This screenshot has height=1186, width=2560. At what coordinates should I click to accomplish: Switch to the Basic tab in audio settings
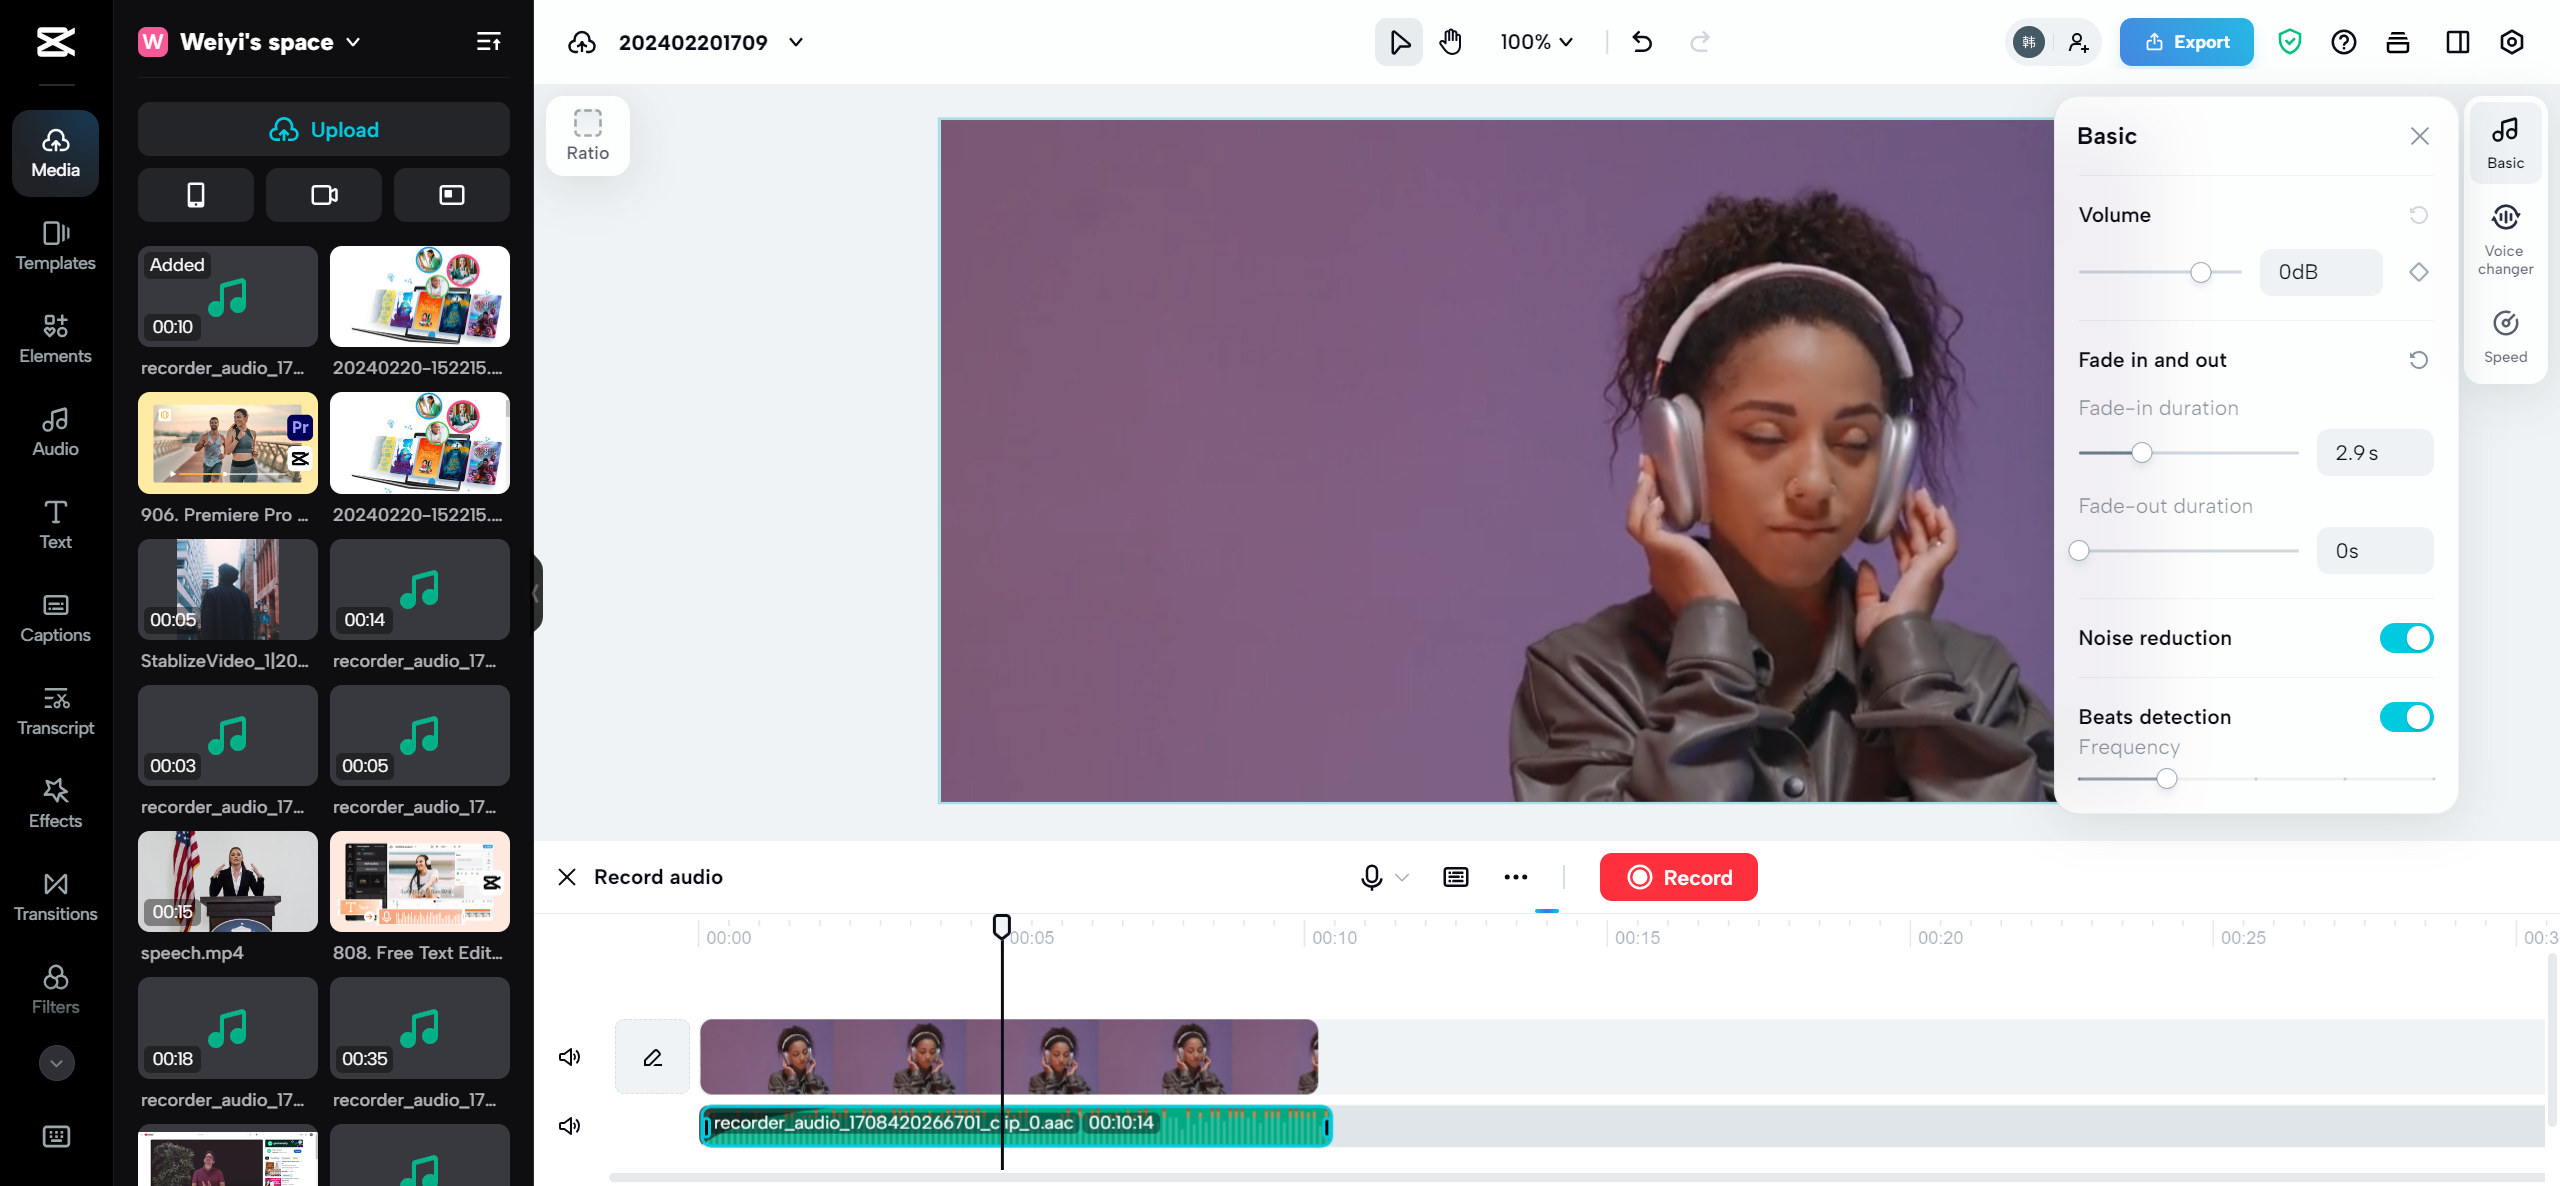2505,142
